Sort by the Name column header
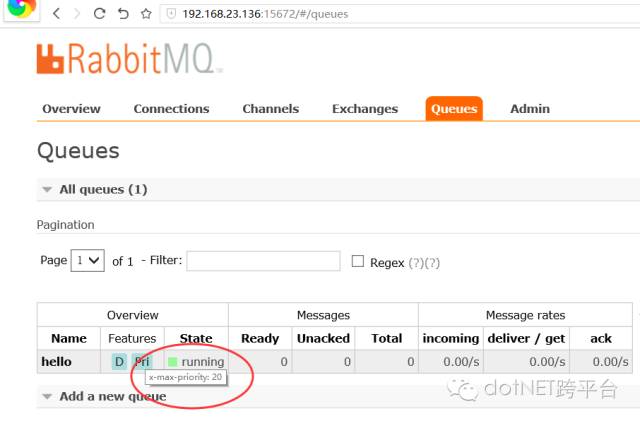The height and width of the screenshot is (421, 640). (x=69, y=338)
